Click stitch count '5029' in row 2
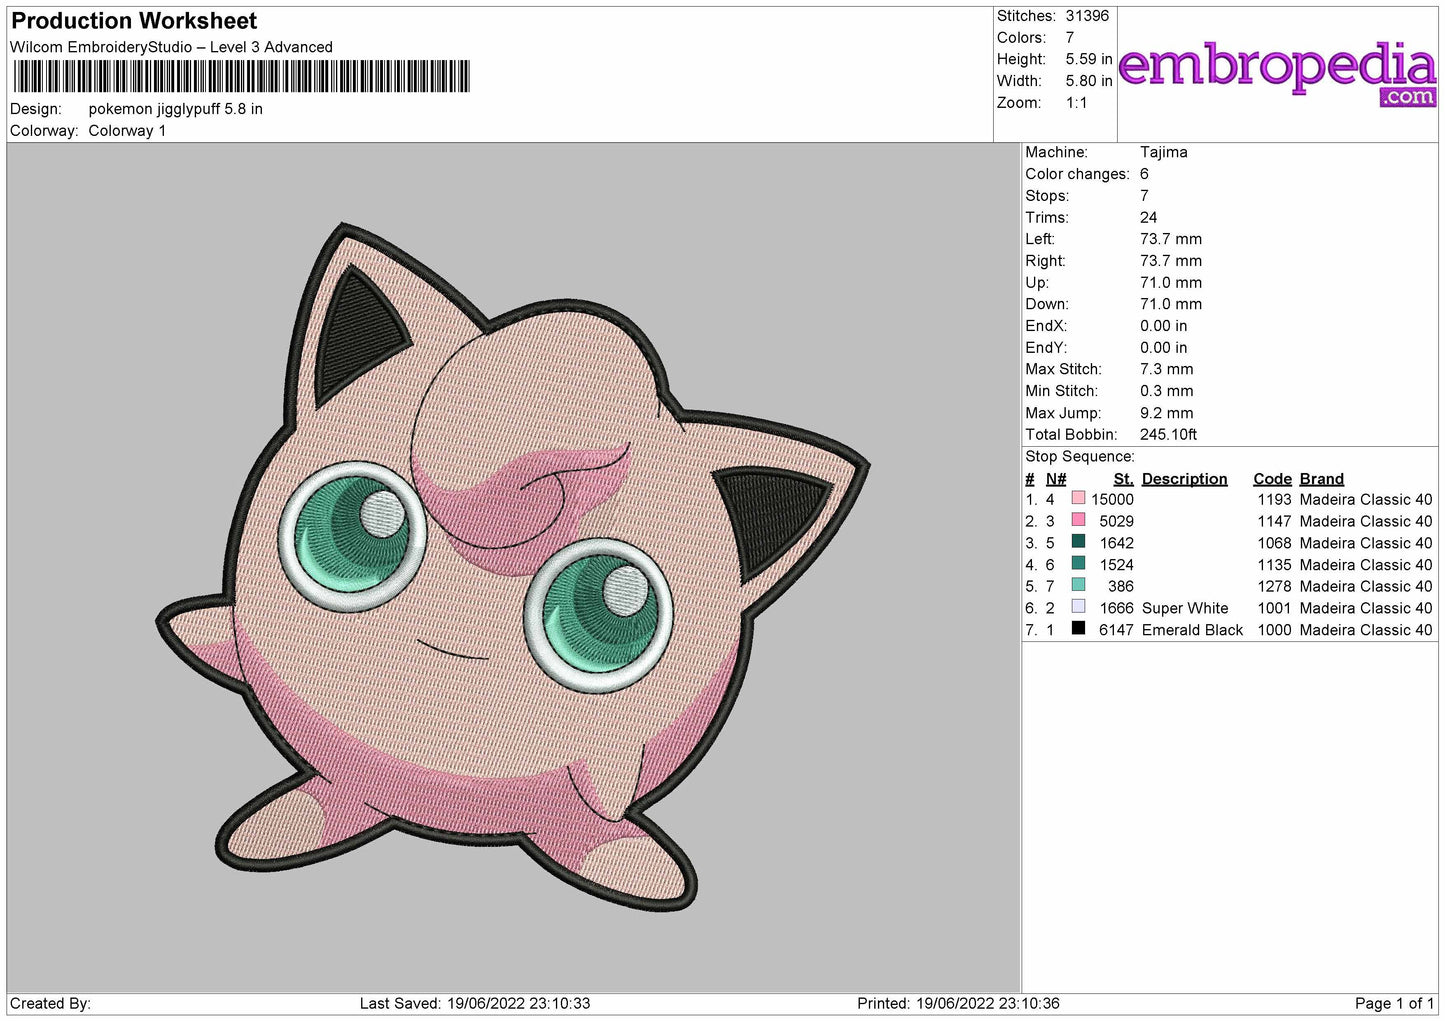The height and width of the screenshot is (1021, 1445). point(1116,522)
